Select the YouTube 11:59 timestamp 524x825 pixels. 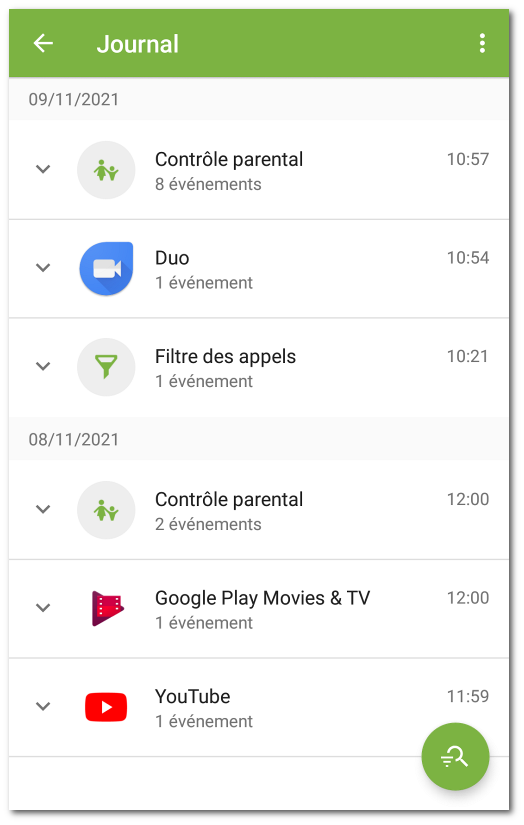click(x=468, y=696)
